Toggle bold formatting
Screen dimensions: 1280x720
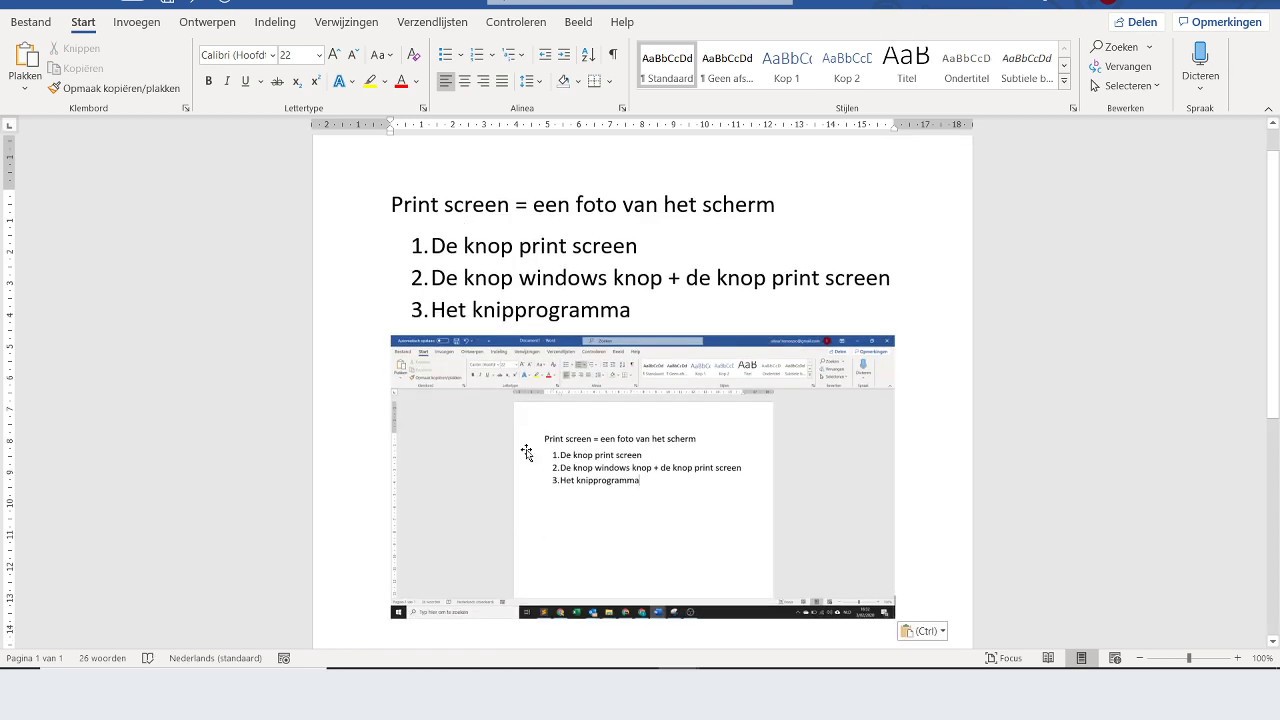point(208,81)
